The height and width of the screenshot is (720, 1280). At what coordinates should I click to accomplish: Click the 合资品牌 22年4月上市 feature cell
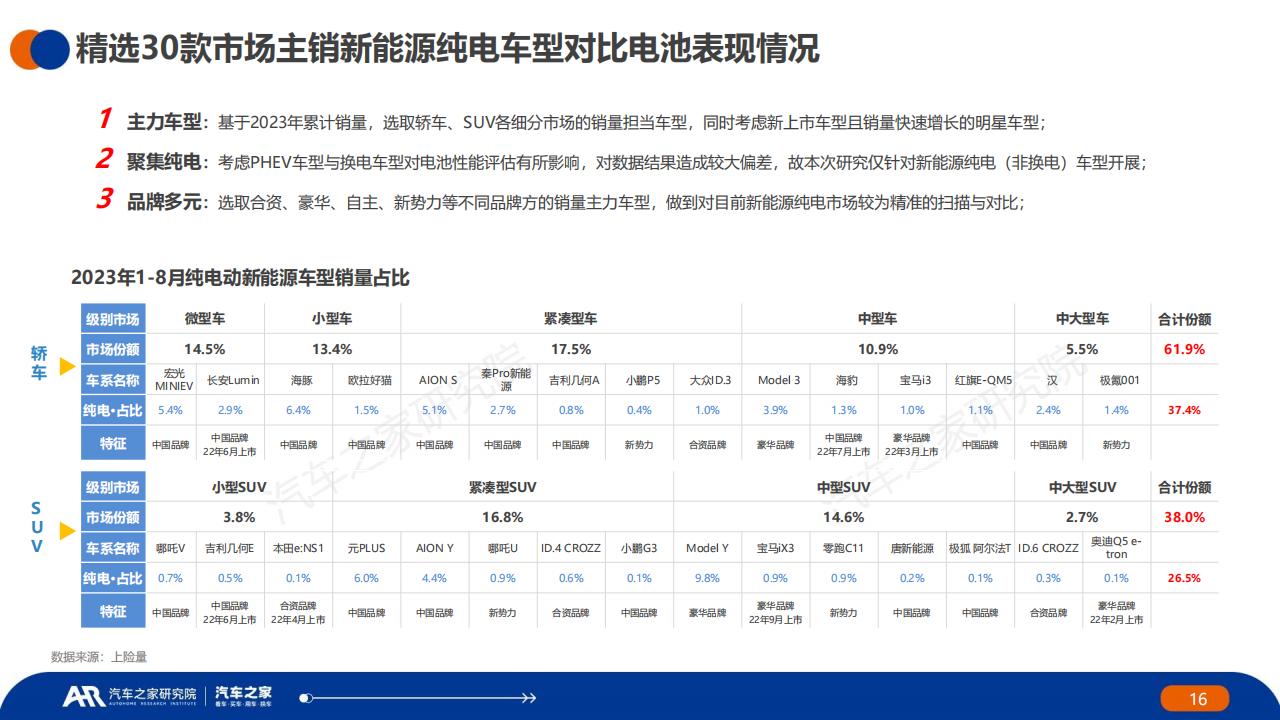click(x=298, y=613)
